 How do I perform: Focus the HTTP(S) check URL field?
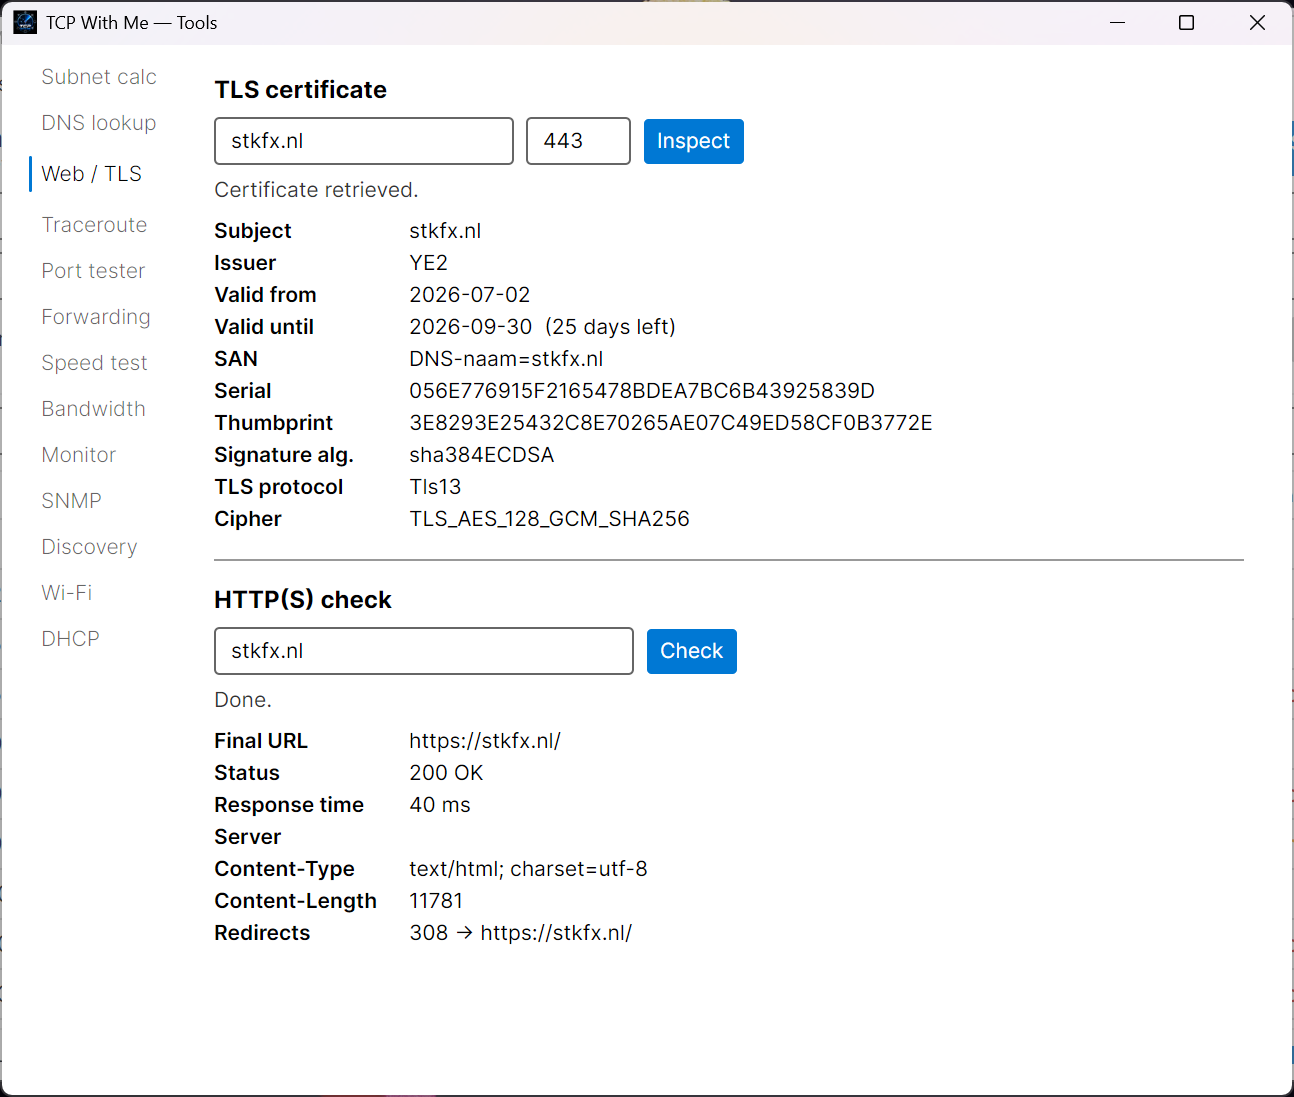point(424,651)
